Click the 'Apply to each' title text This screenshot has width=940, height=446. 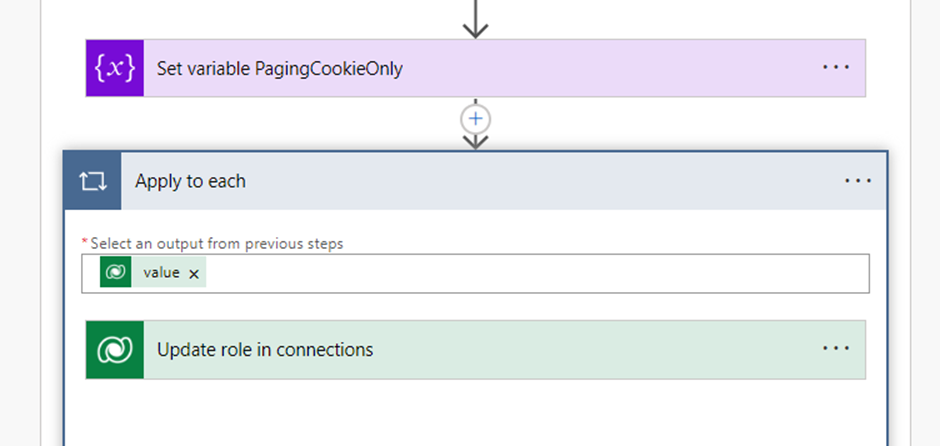pyautogui.click(x=190, y=181)
